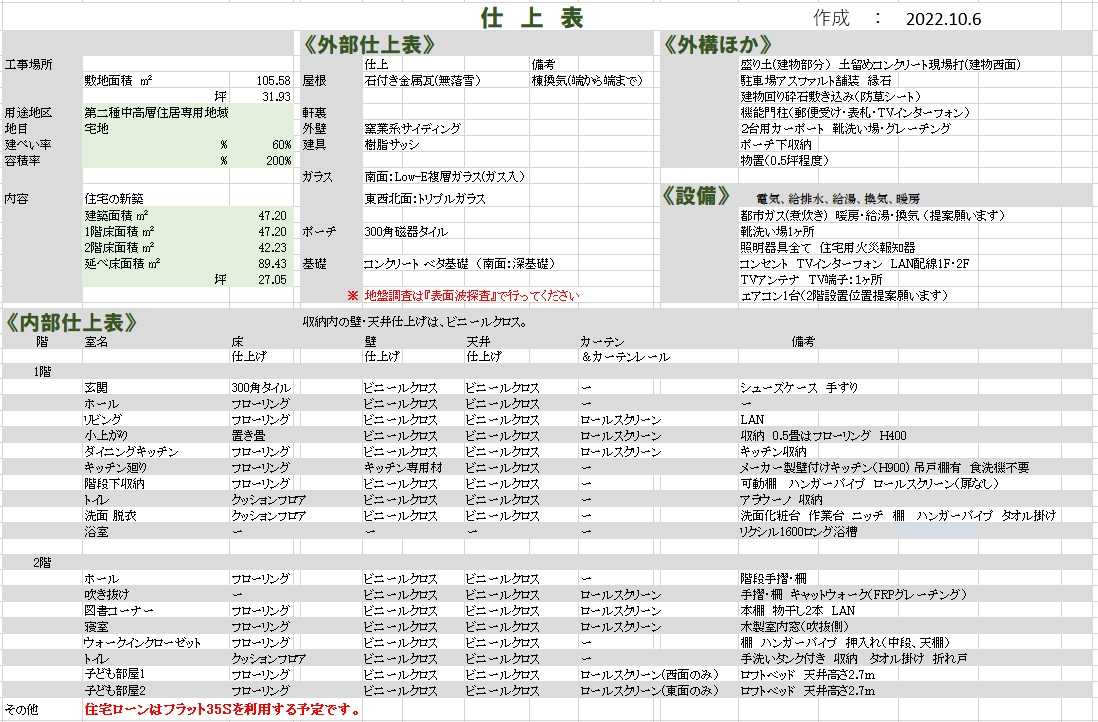Select the 吹き抜け room cell
The image size is (1098, 722).
click(x=106, y=595)
